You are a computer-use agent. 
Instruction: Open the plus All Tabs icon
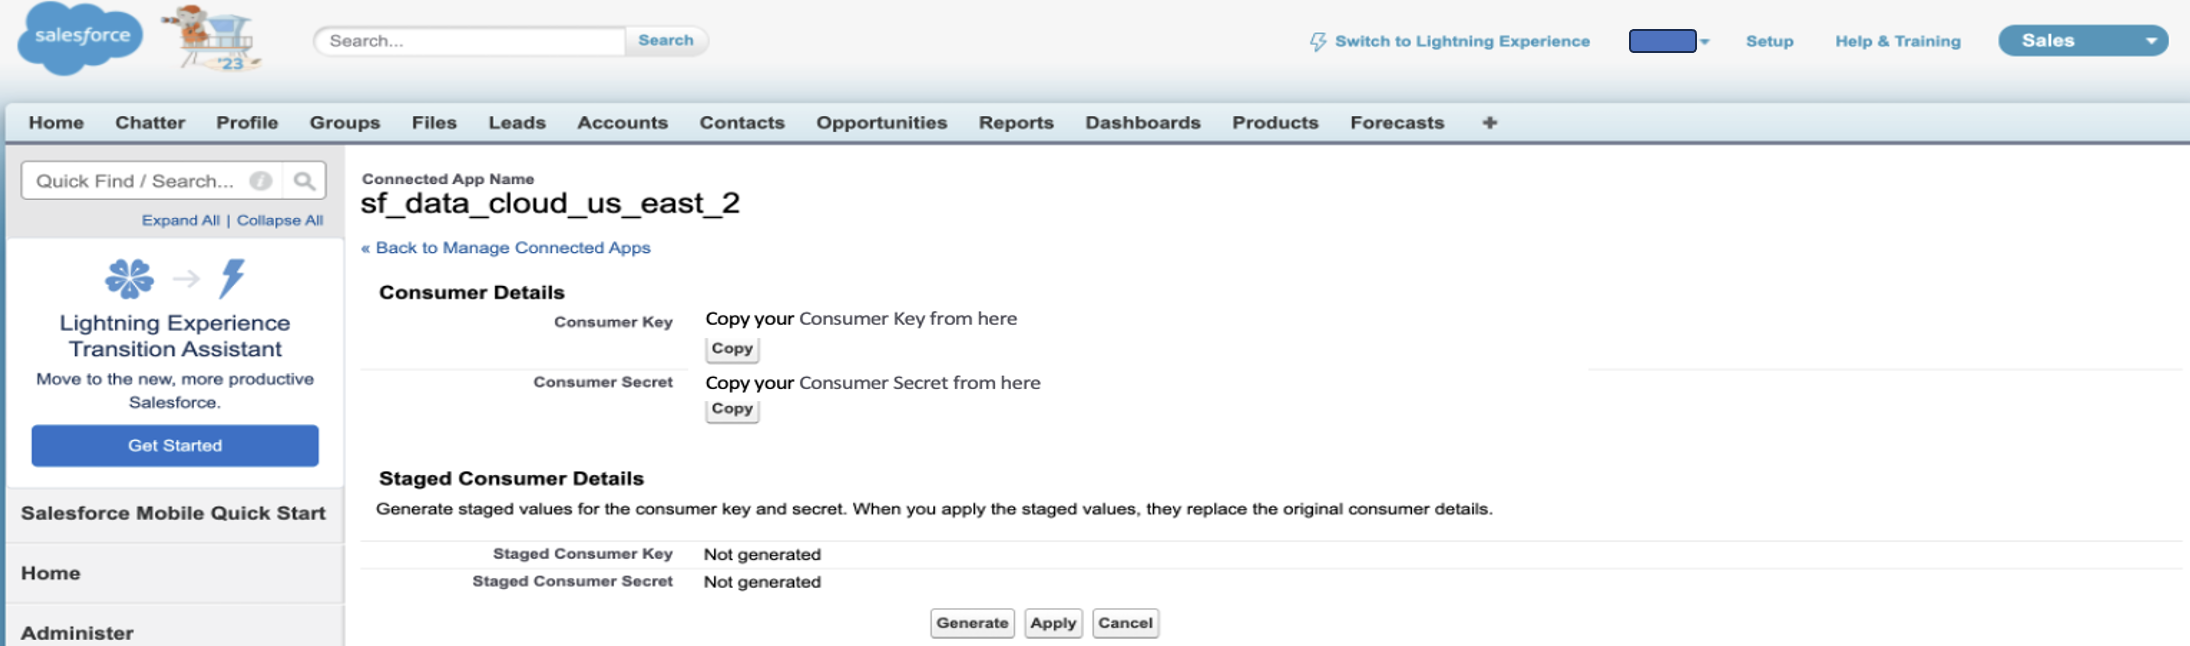coord(1490,123)
